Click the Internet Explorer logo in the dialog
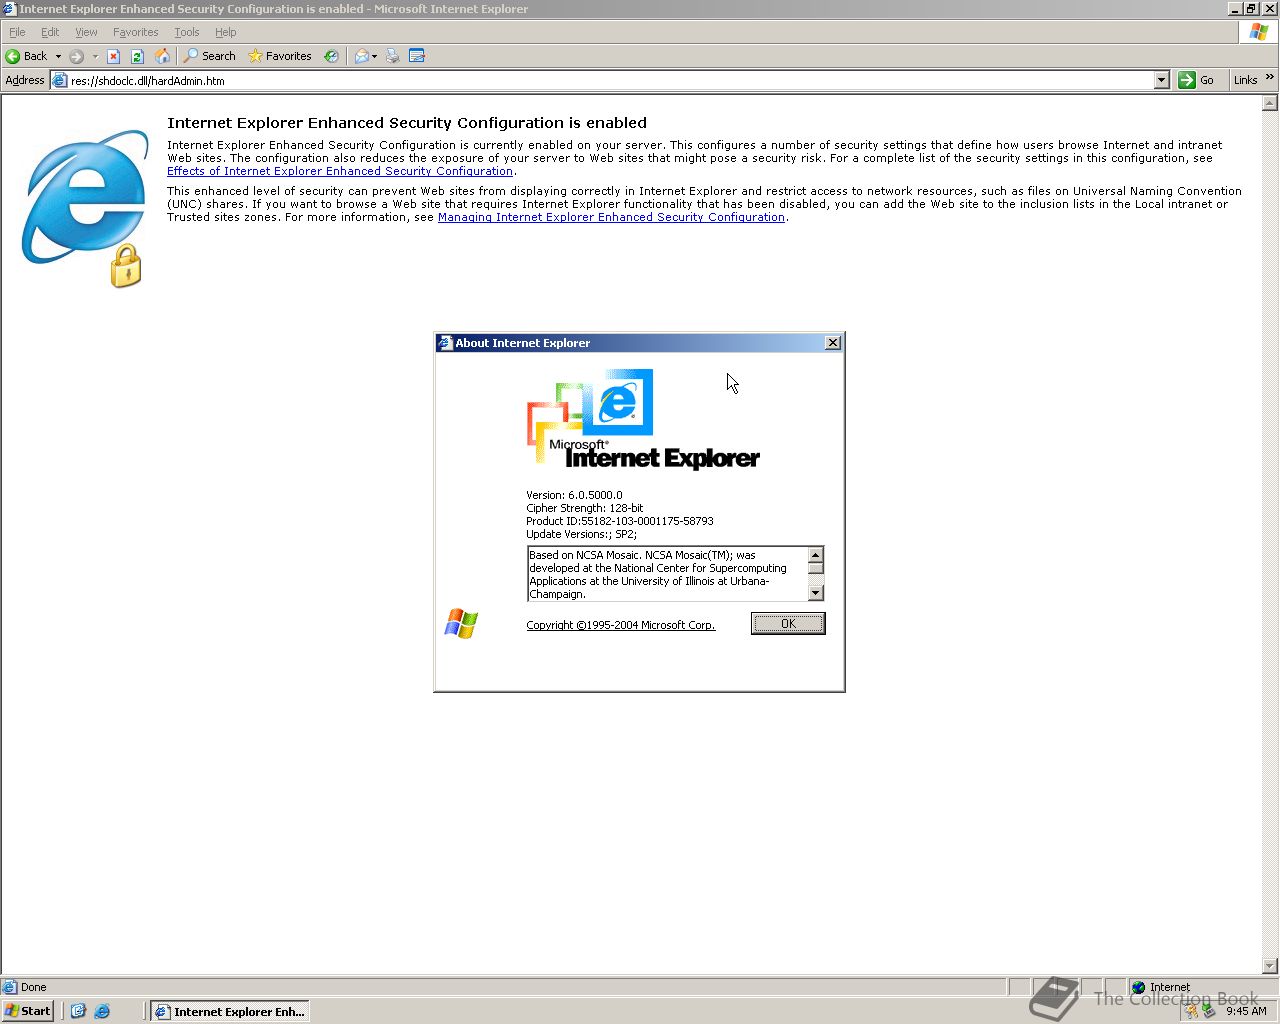Viewport: 1280px width, 1024px height. tap(642, 419)
